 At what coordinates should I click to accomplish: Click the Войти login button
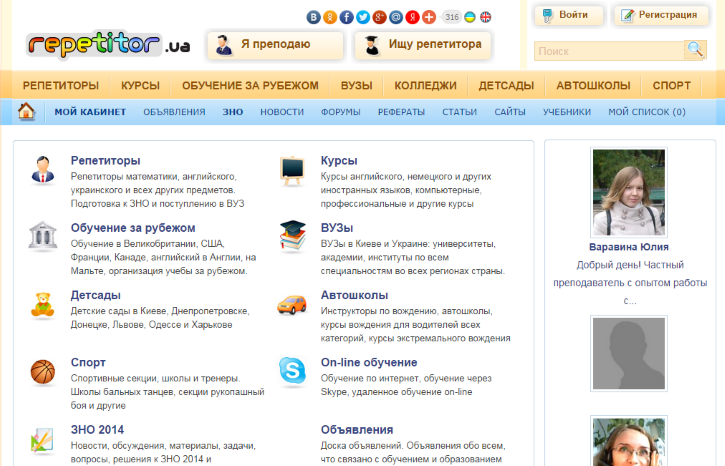[x=569, y=15]
